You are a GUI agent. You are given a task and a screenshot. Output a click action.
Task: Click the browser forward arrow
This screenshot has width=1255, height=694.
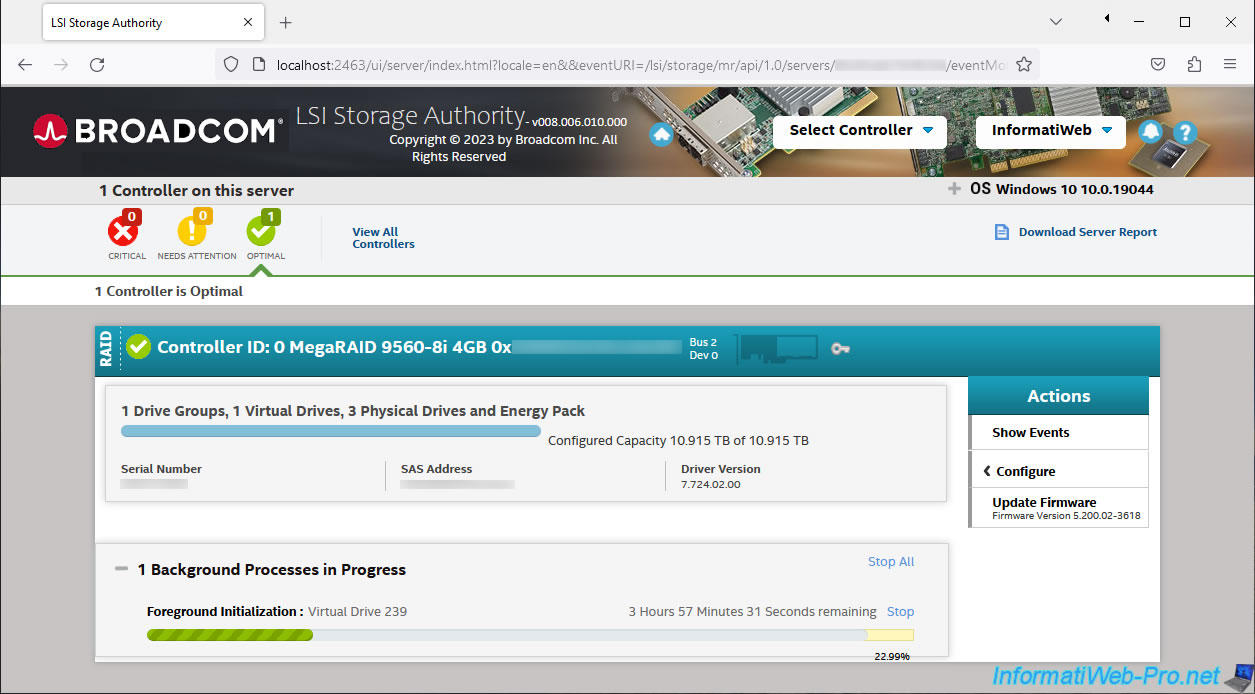[61, 64]
